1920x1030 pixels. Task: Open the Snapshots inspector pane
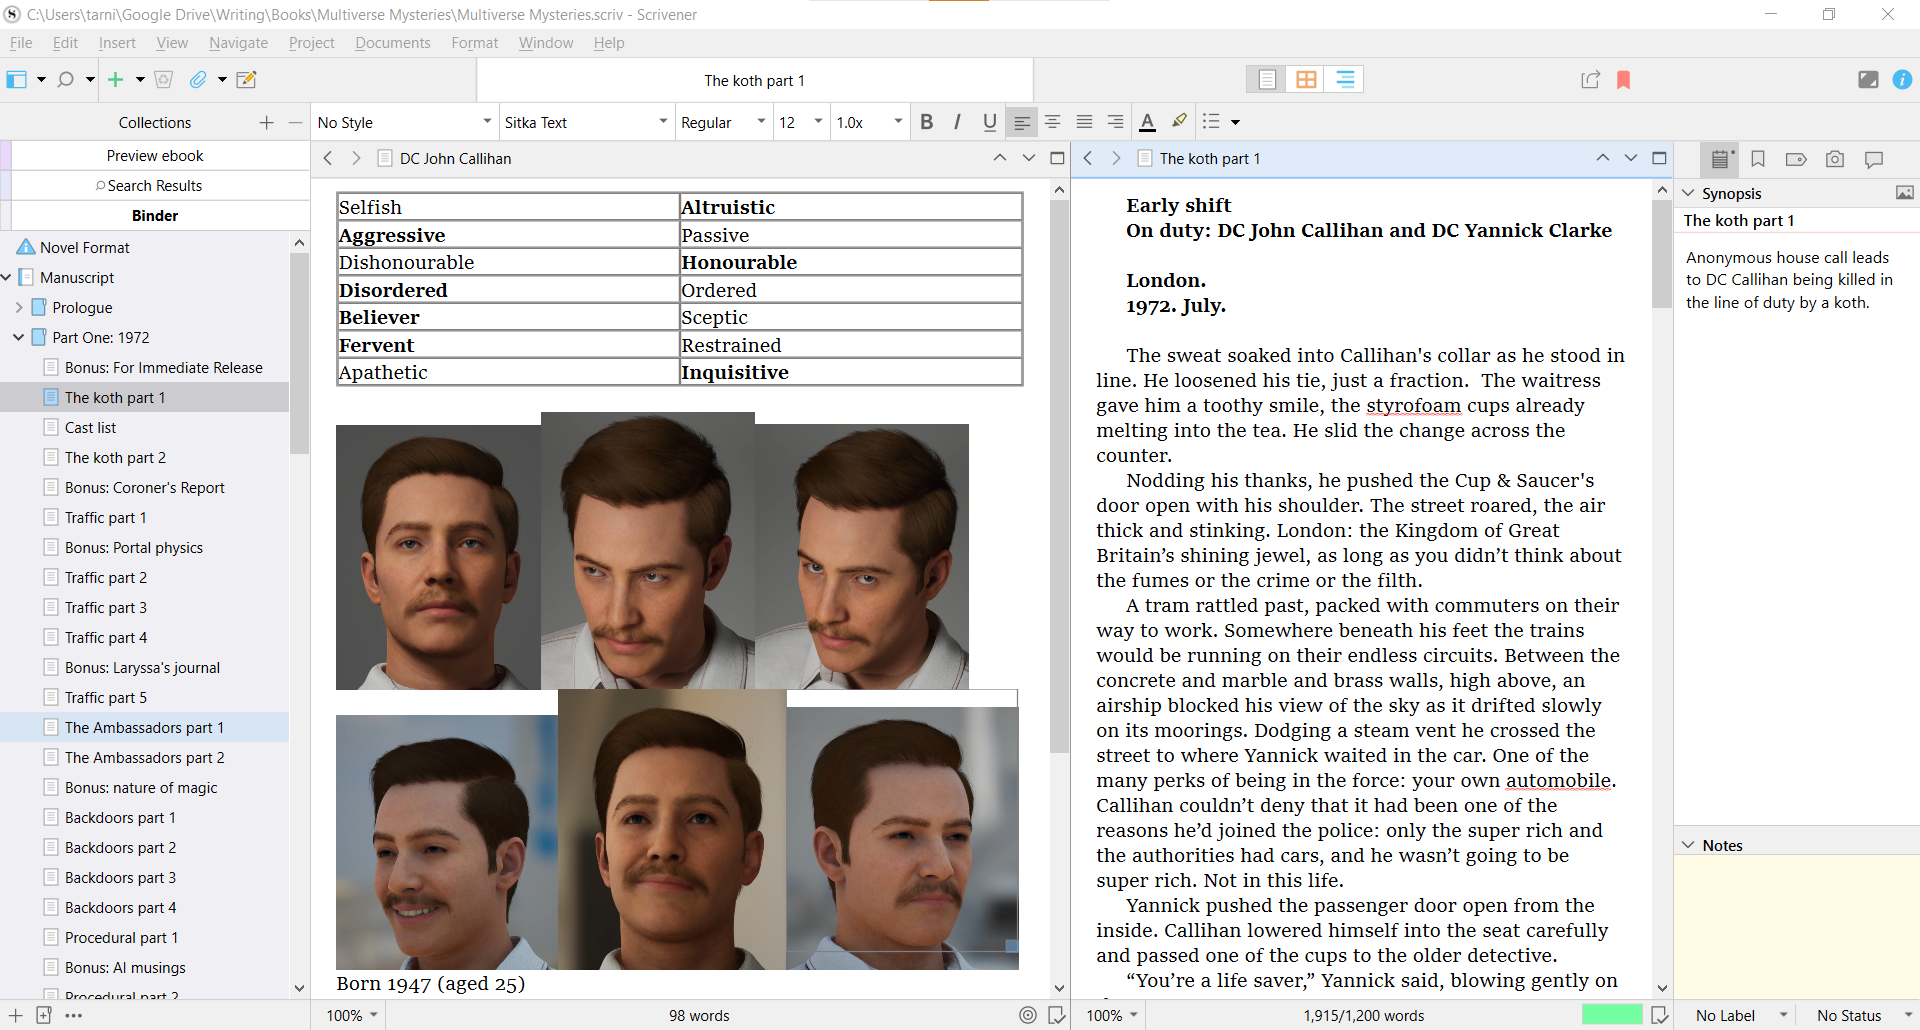[x=1835, y=158]
